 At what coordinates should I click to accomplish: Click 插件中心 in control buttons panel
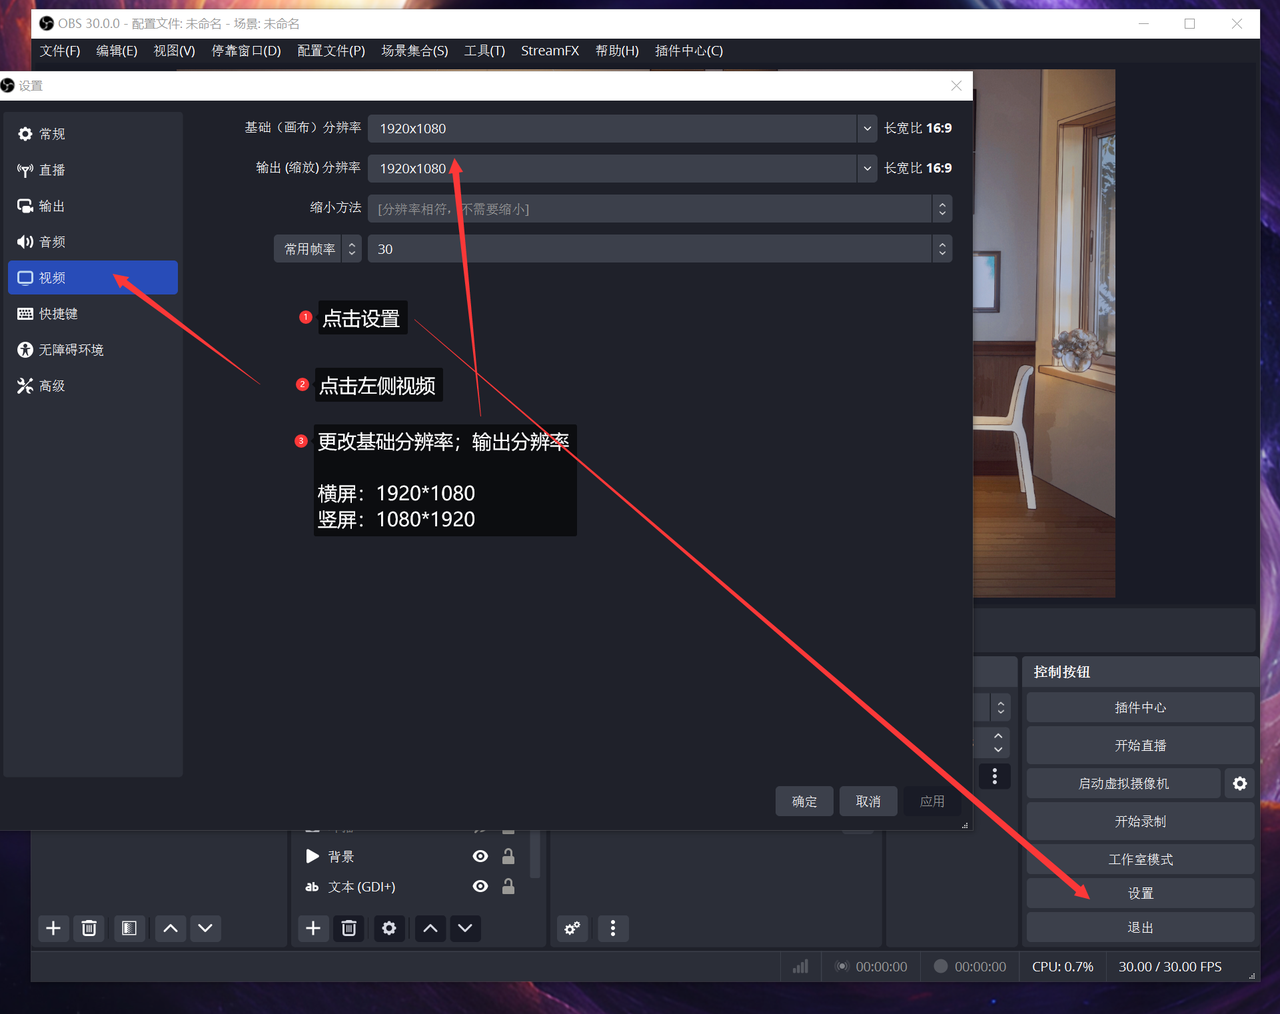point(1140,708)
